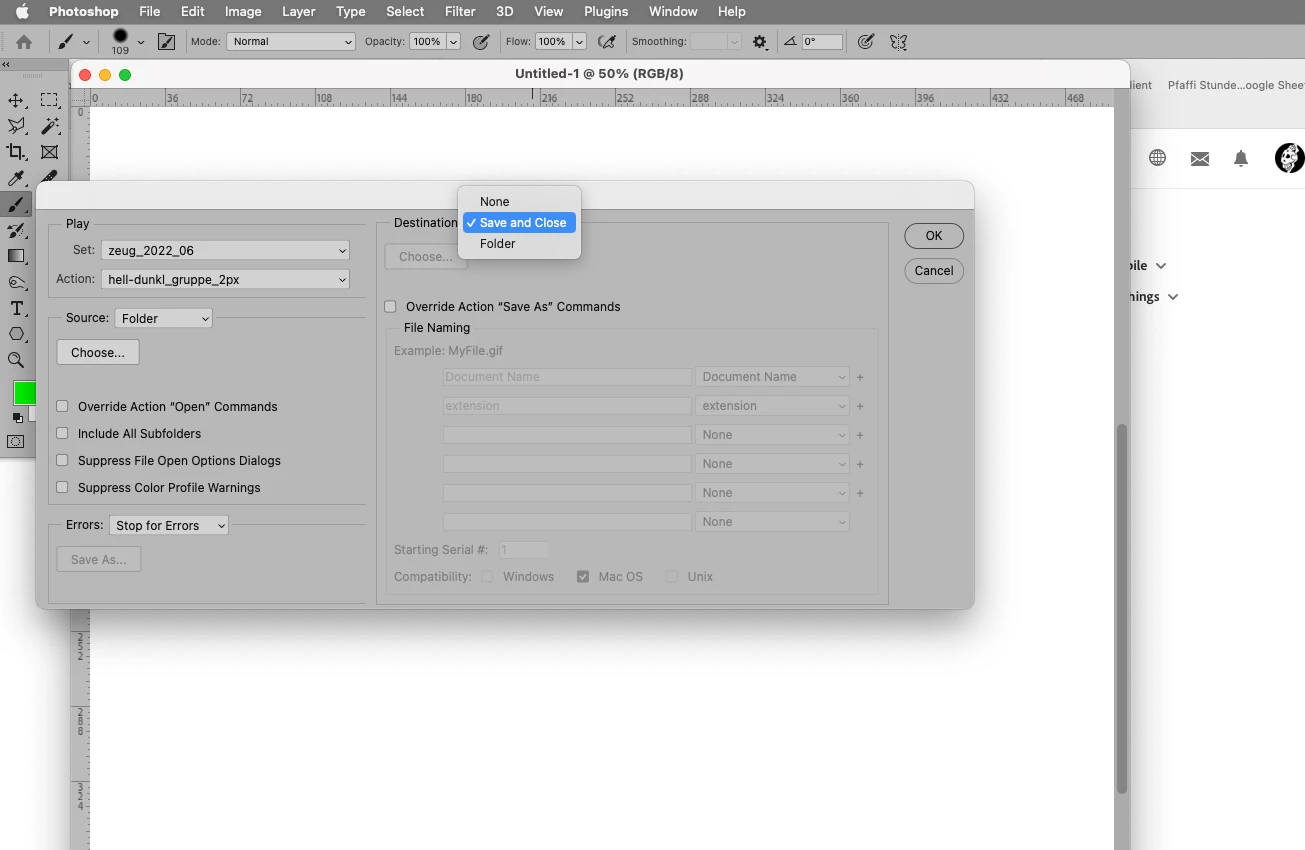Check Suppress Color Profile Warnings
Viewport: 1305px width, 850px height.
pos(62,488)
